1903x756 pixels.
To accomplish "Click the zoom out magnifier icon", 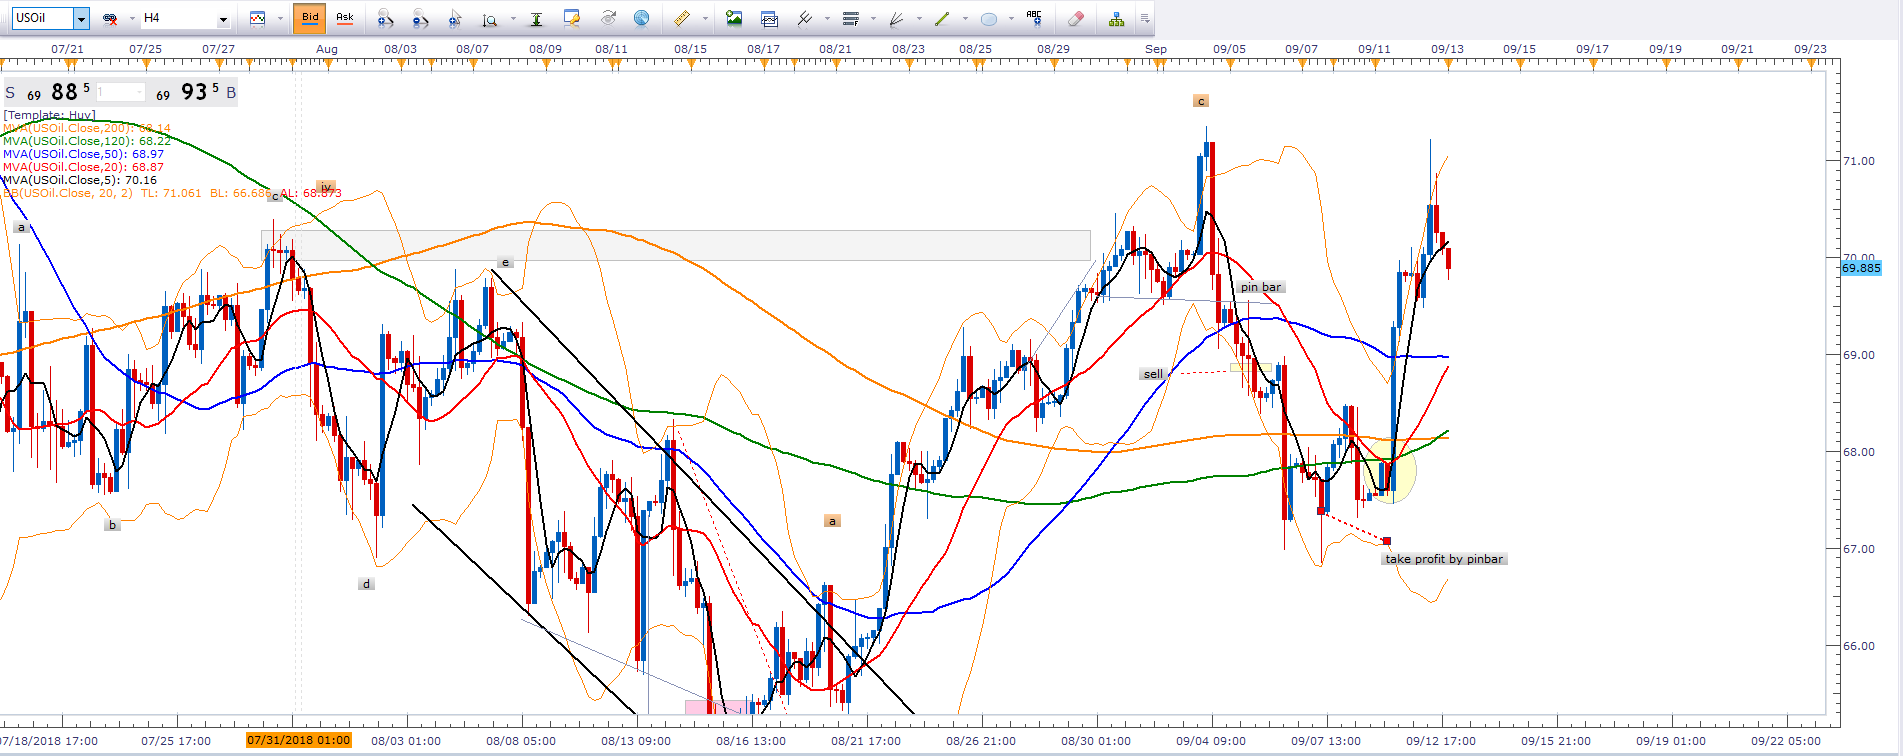I will [x=420, y=18].
